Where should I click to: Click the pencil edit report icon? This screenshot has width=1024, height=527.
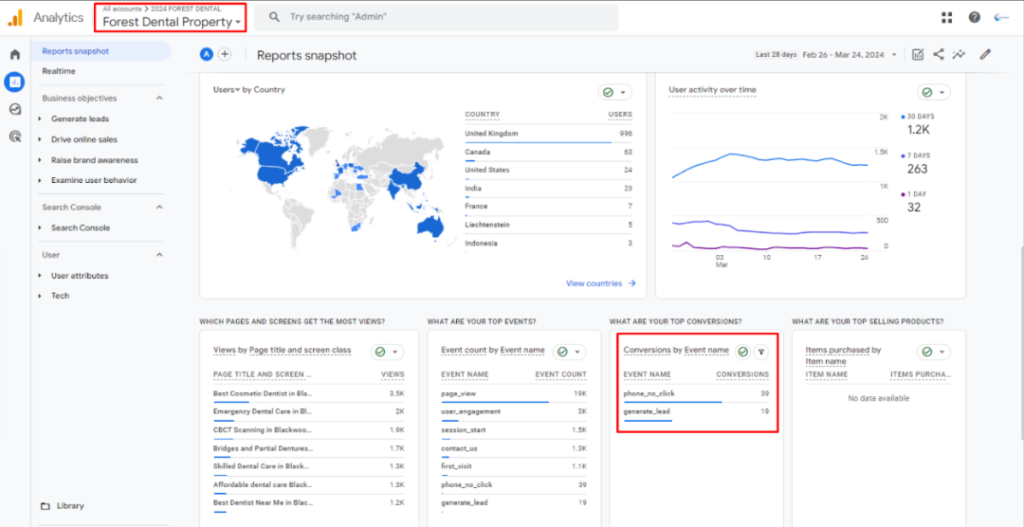pos(985,55)
